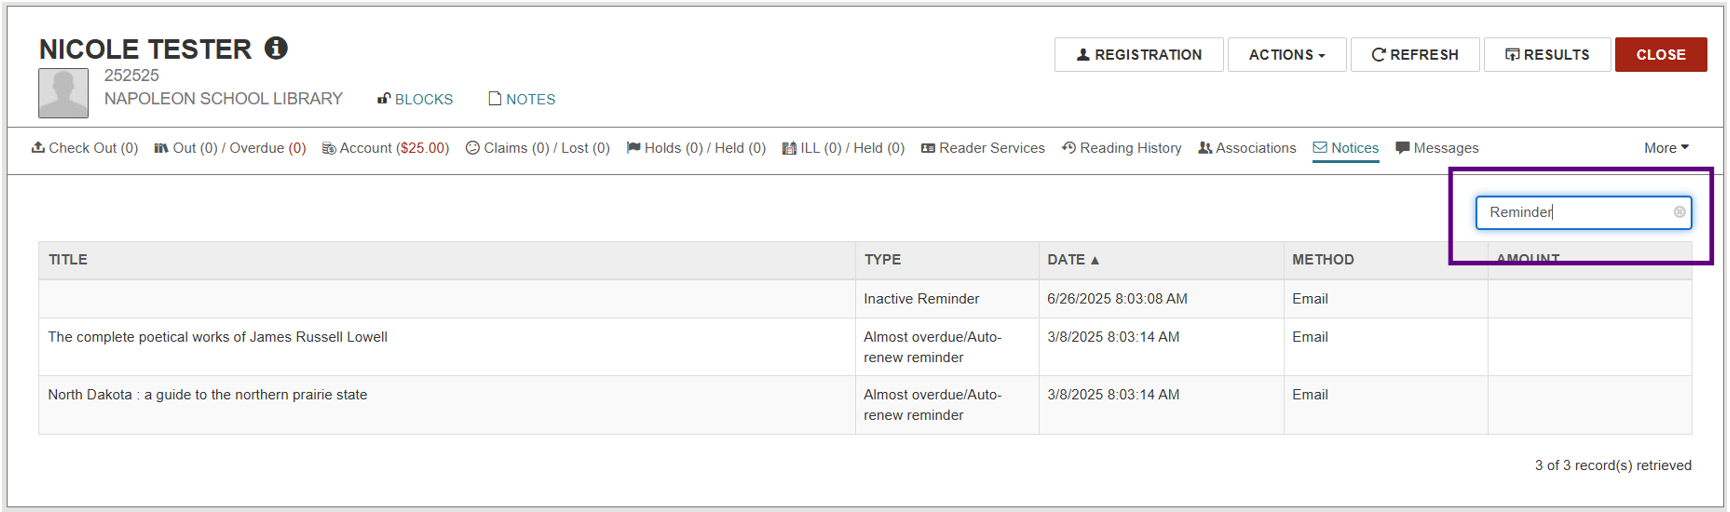Open the Blocks link with lock icon
Screen dimensions: 1730x512
pos(415,99)
